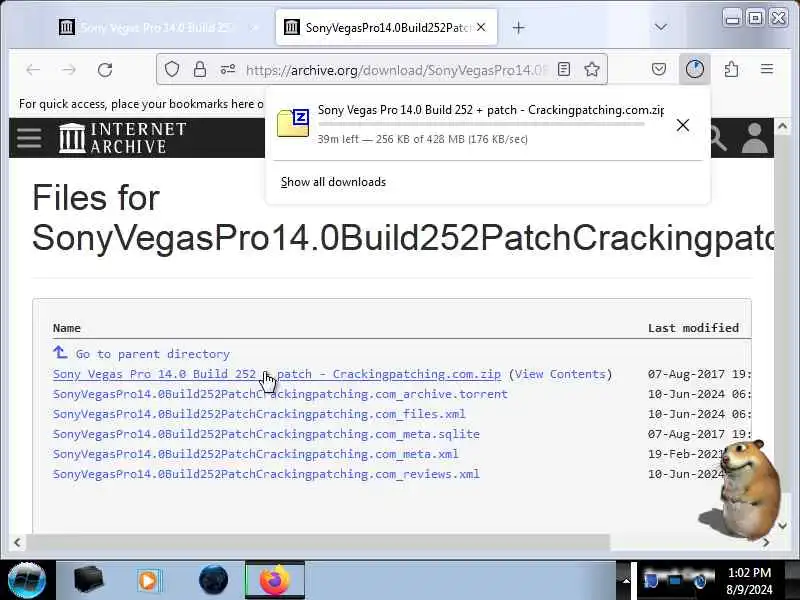The height and width of the screenshot is (600, 800).
Task: Click the Name column header
Action: [x=67, y=328]
